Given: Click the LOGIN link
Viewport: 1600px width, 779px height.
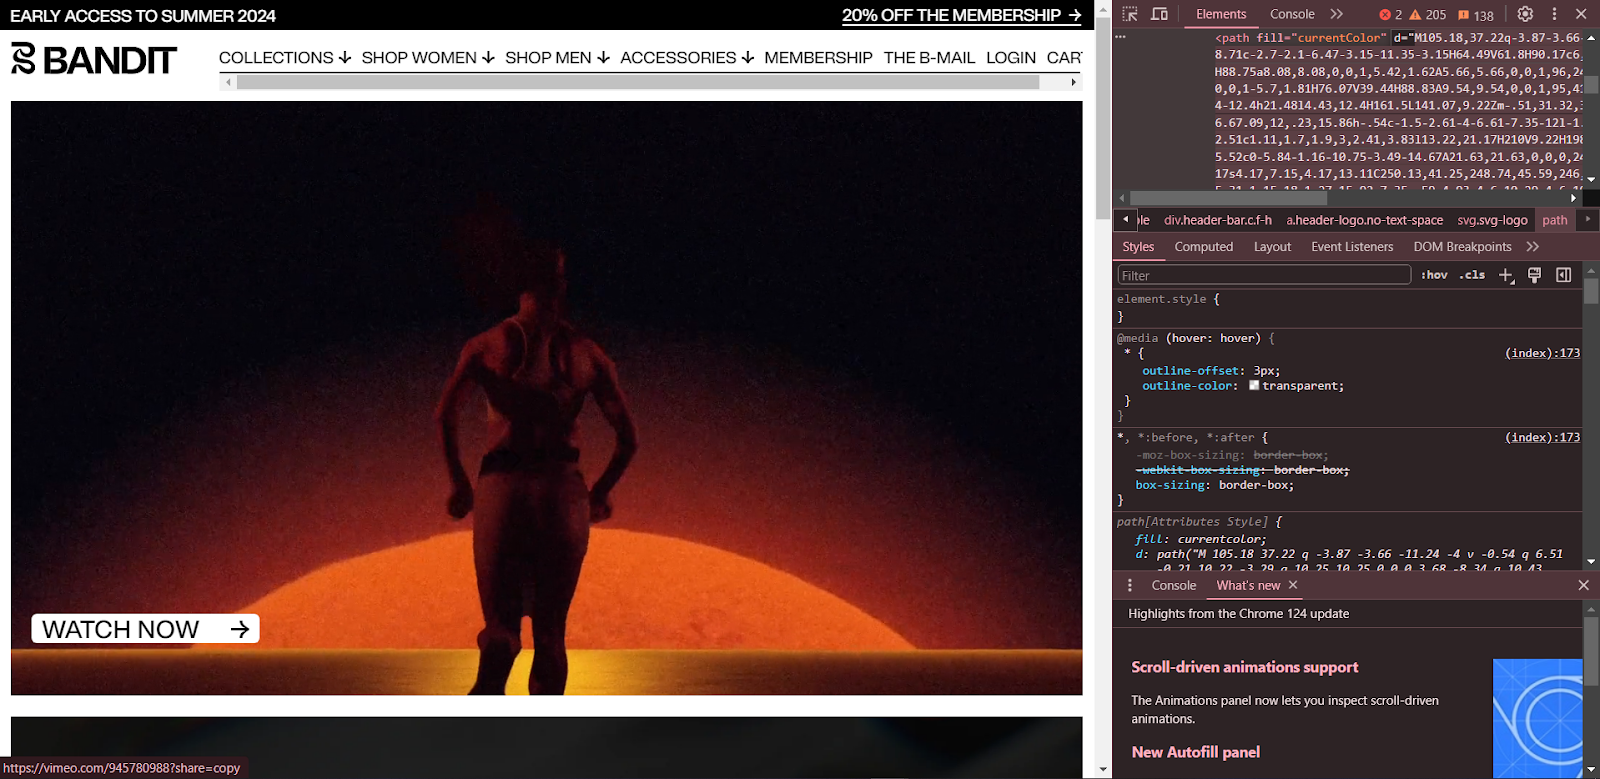Looking at the screenshot, I should coord(1011,58).
